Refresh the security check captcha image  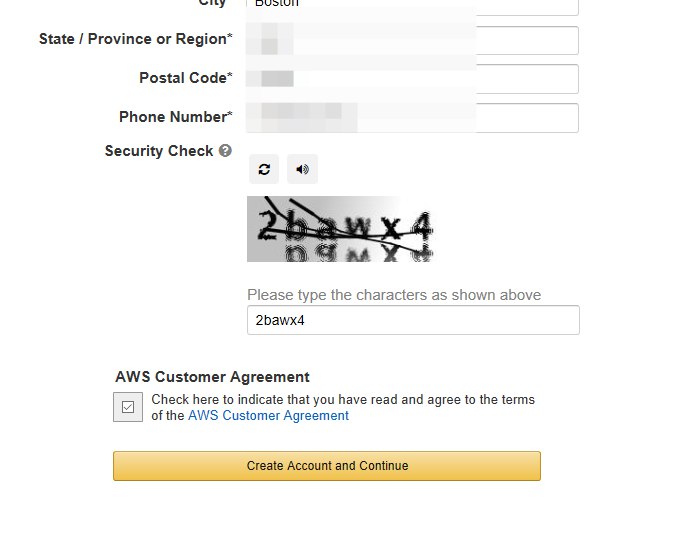[264, 170]
